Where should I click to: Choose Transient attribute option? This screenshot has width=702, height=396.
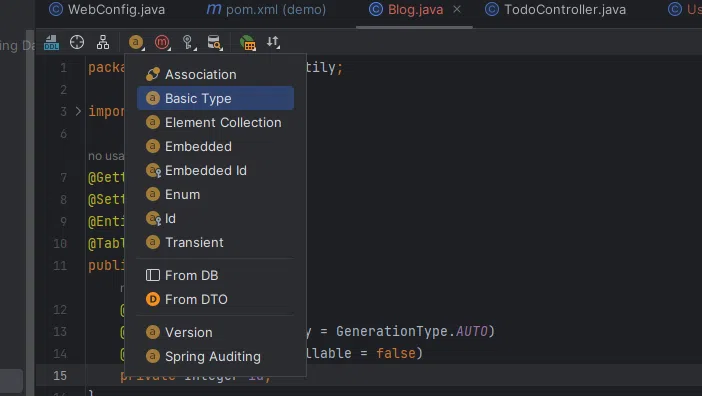215,243
